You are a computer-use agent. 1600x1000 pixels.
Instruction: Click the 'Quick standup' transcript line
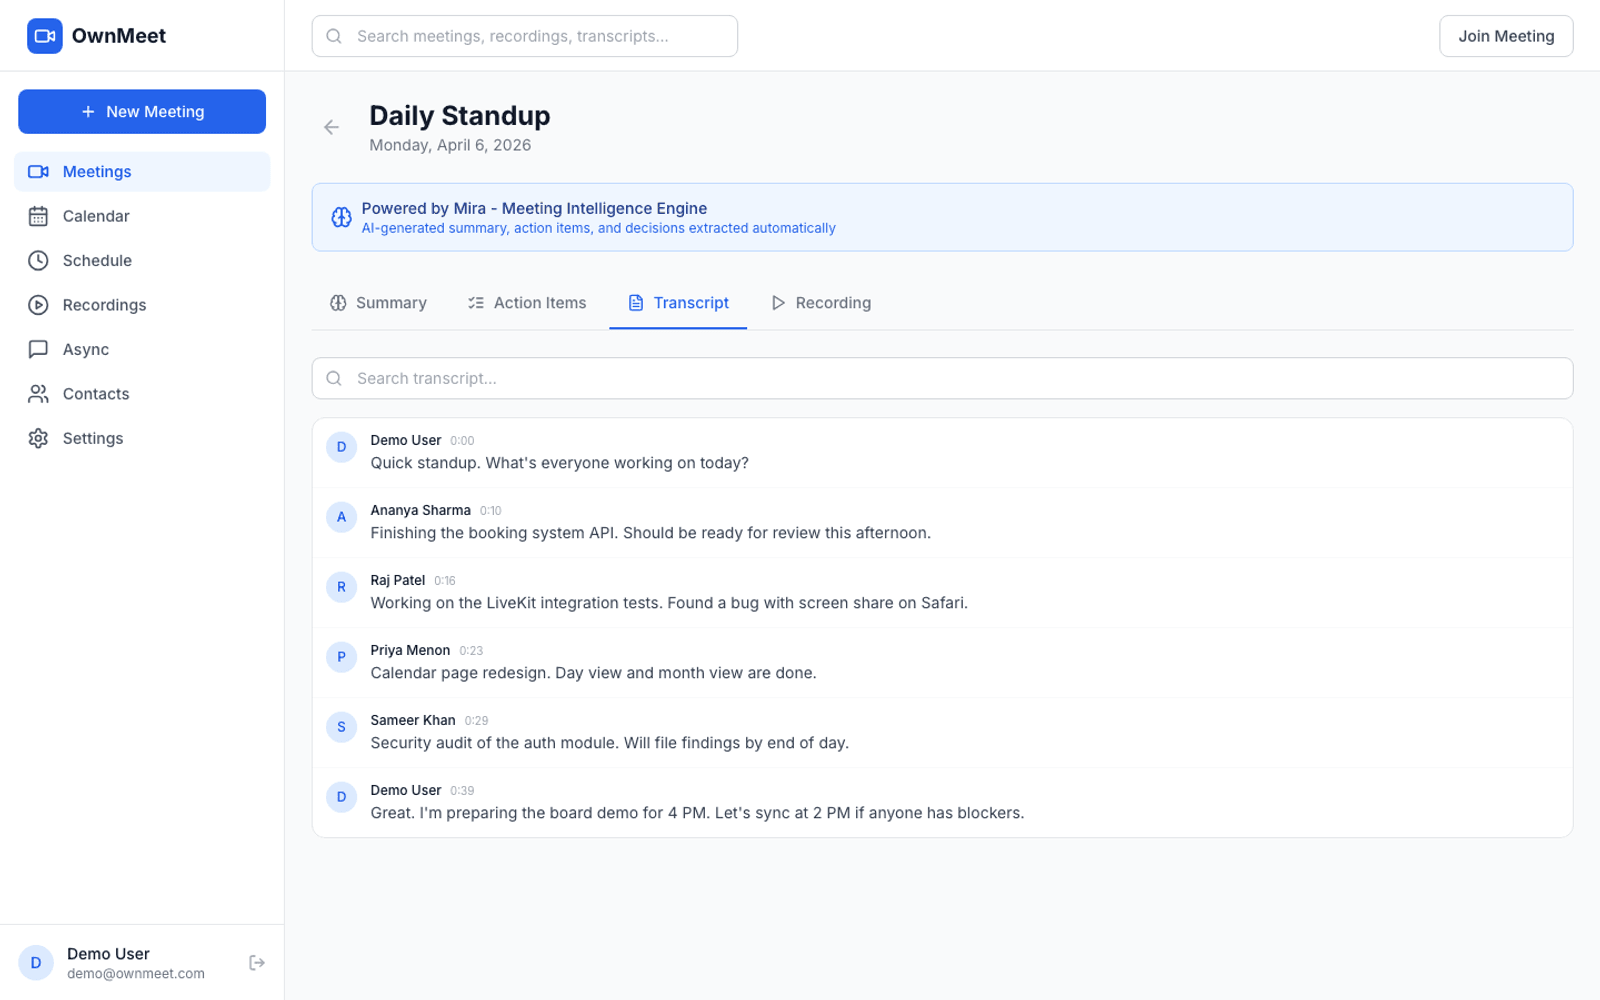(x=560, y=463)
